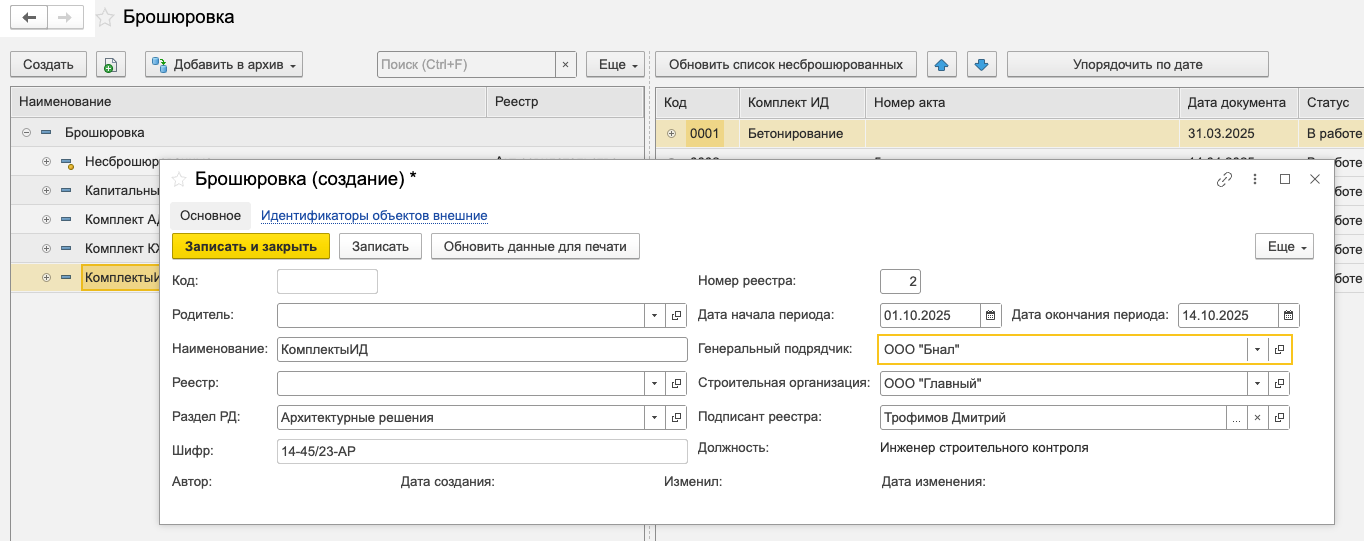Click into the Шифр input field
The image size is (1364, 541).
point(482,452)
